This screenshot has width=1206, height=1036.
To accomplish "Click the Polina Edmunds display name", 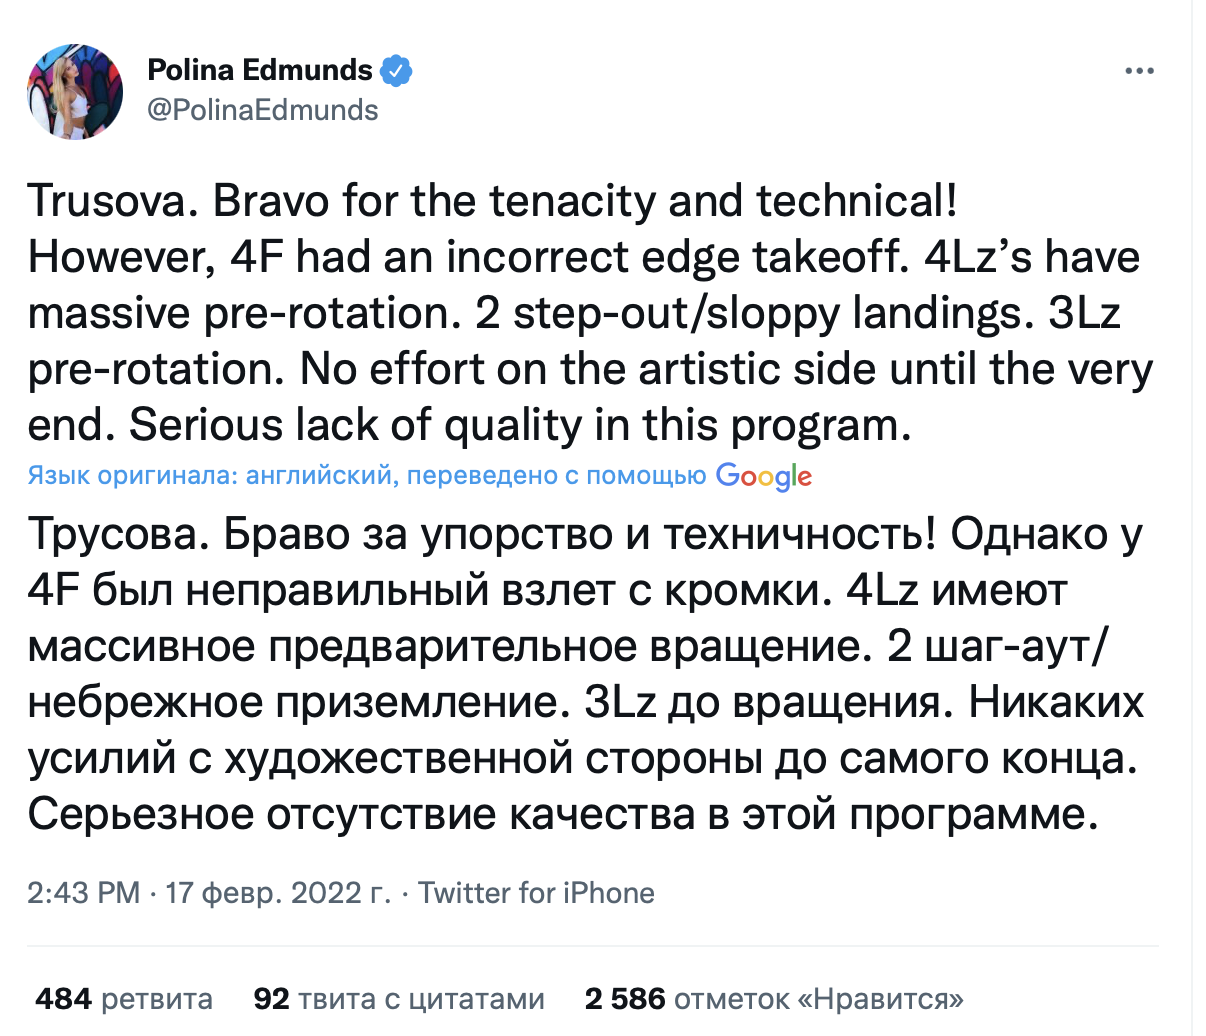I will click(259, 70).
